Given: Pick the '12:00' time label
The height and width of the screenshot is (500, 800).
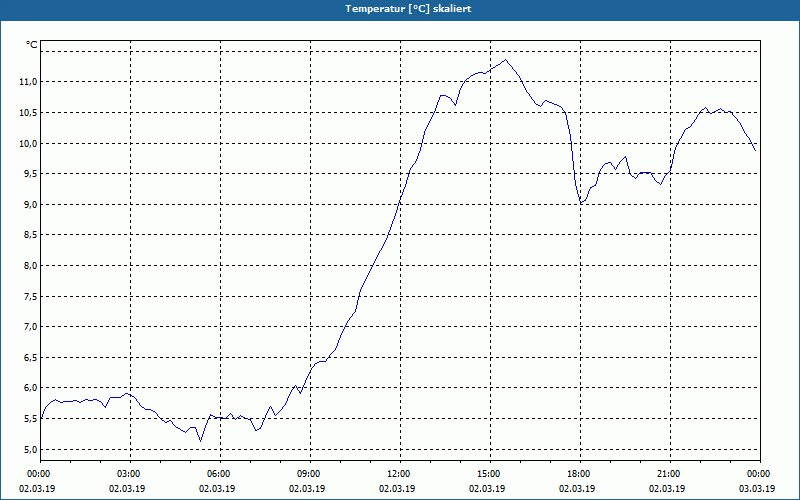Looking at the screenshot, I should point(400,474).
